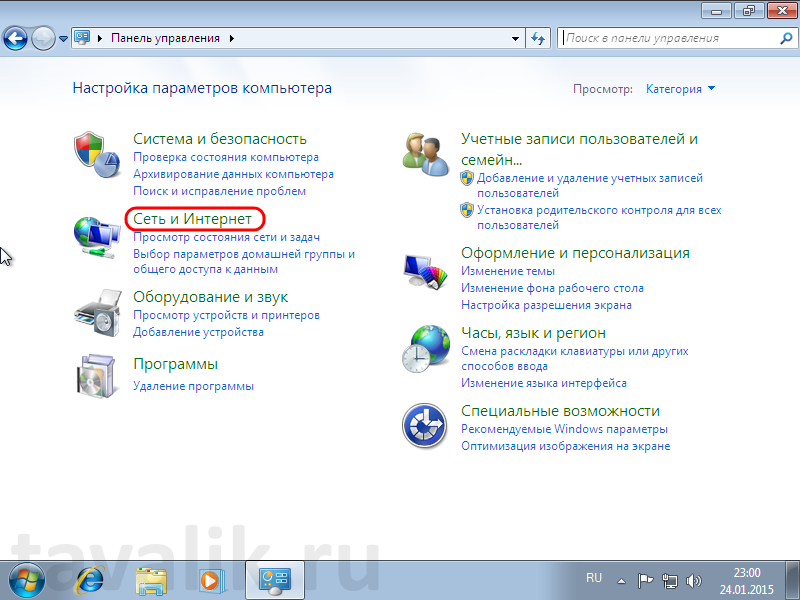The width and height of the screenshot is (800, 600).
Task: Click the Forward navigation arrow button
Action: [43, 38]
